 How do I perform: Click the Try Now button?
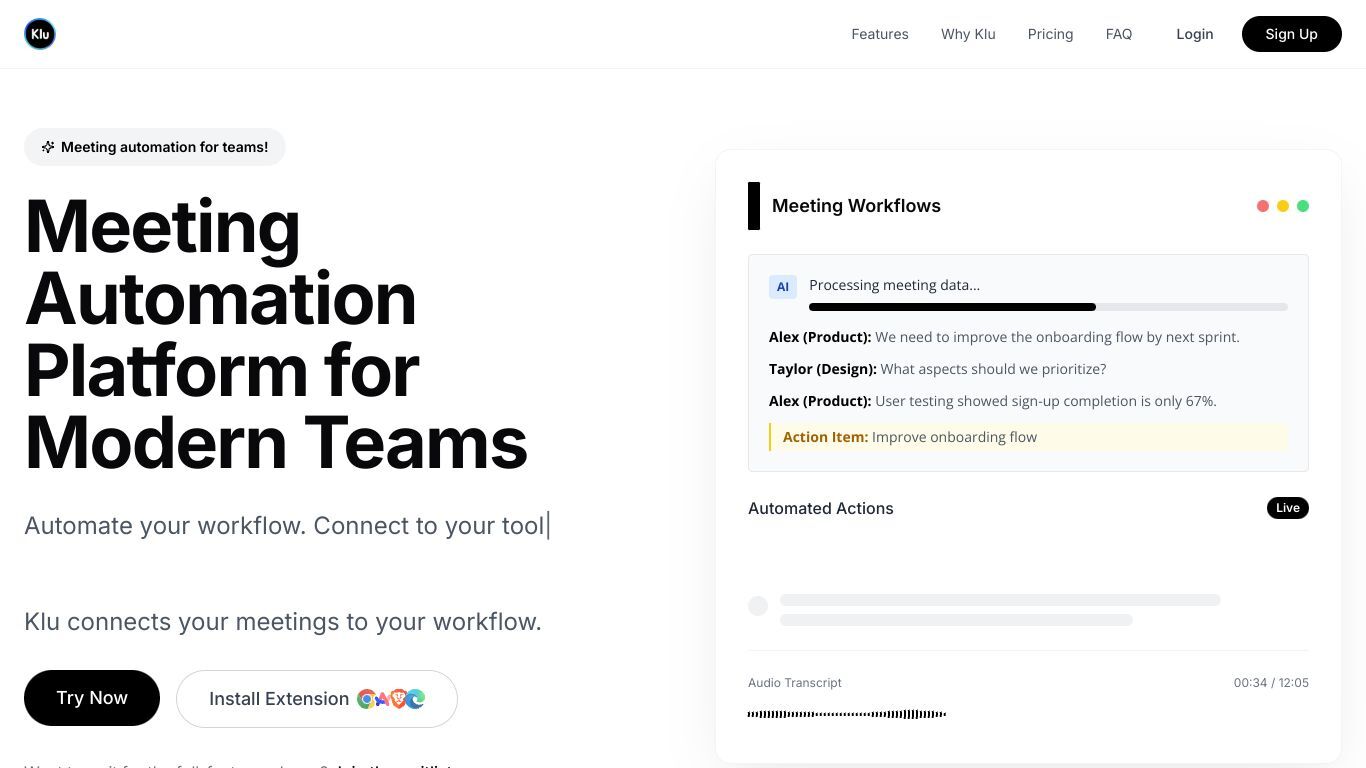(92, 698)
